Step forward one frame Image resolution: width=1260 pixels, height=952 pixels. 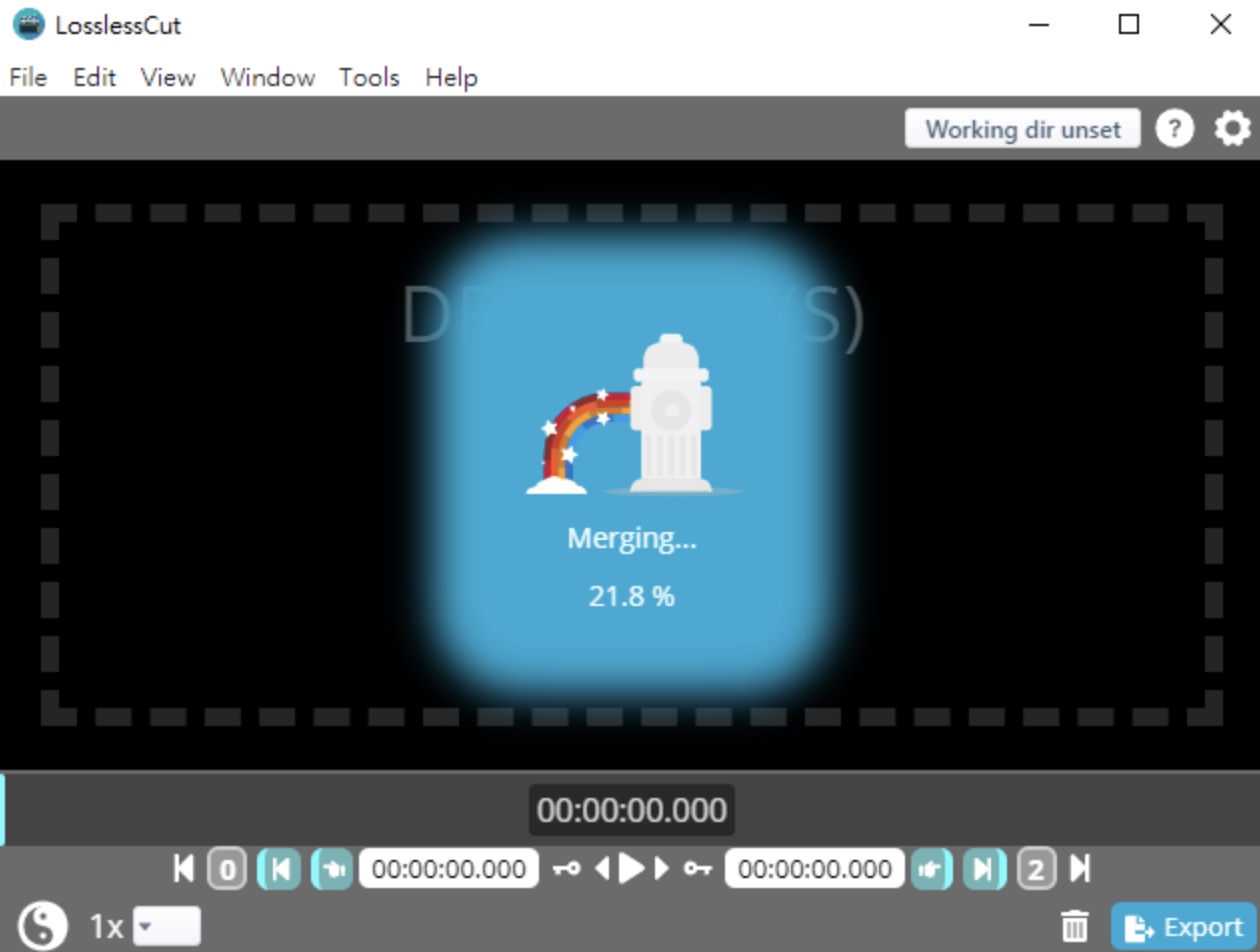coord(661,869)
